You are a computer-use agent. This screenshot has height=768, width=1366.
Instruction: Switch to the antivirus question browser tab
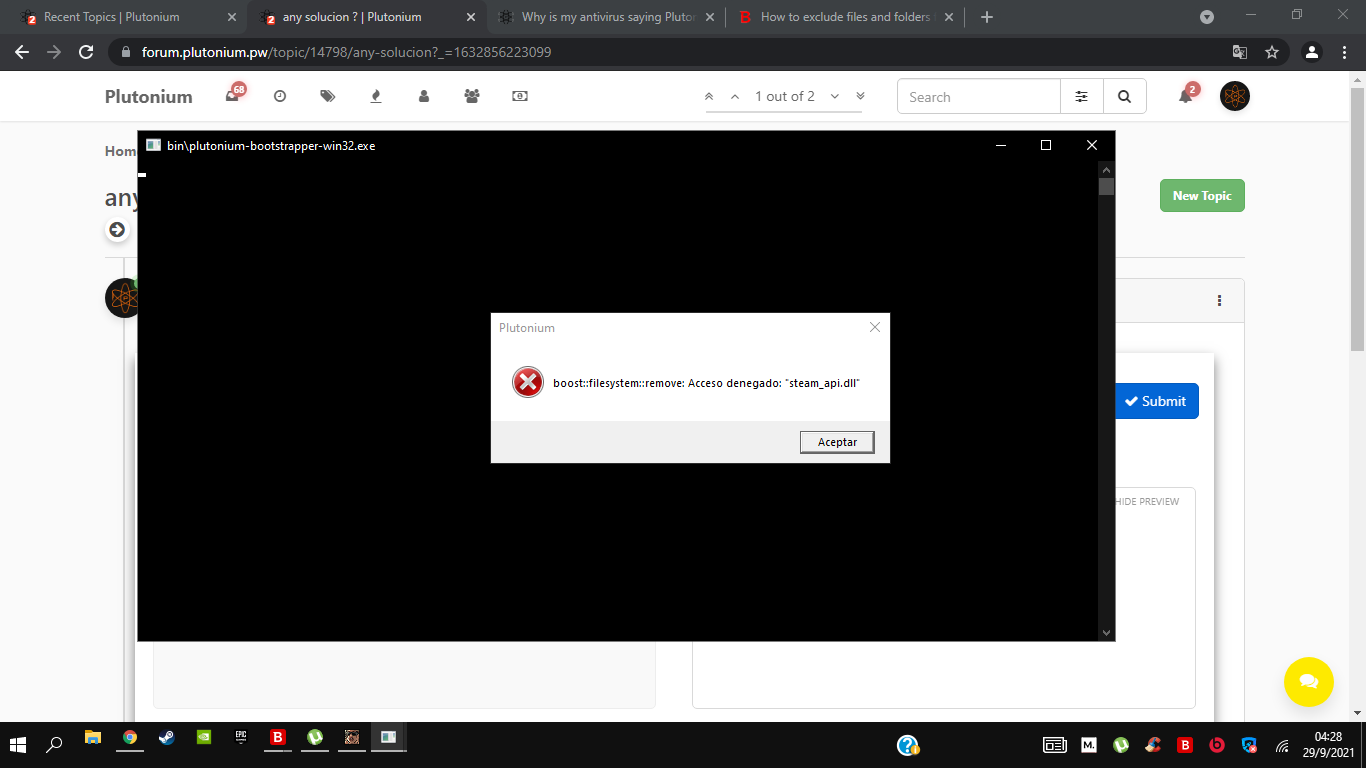pos(607,17)
